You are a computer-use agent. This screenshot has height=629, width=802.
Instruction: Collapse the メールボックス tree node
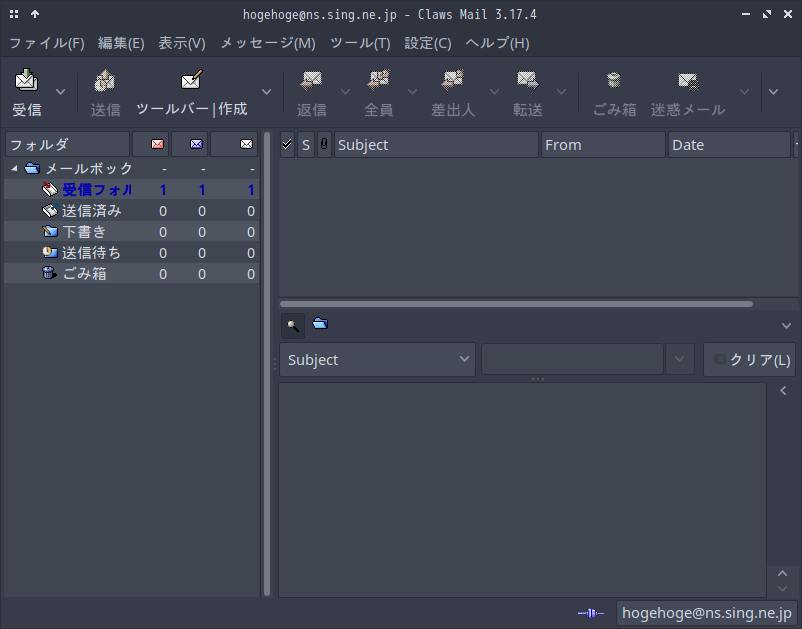pyautogui.click(x=14, y=168)
